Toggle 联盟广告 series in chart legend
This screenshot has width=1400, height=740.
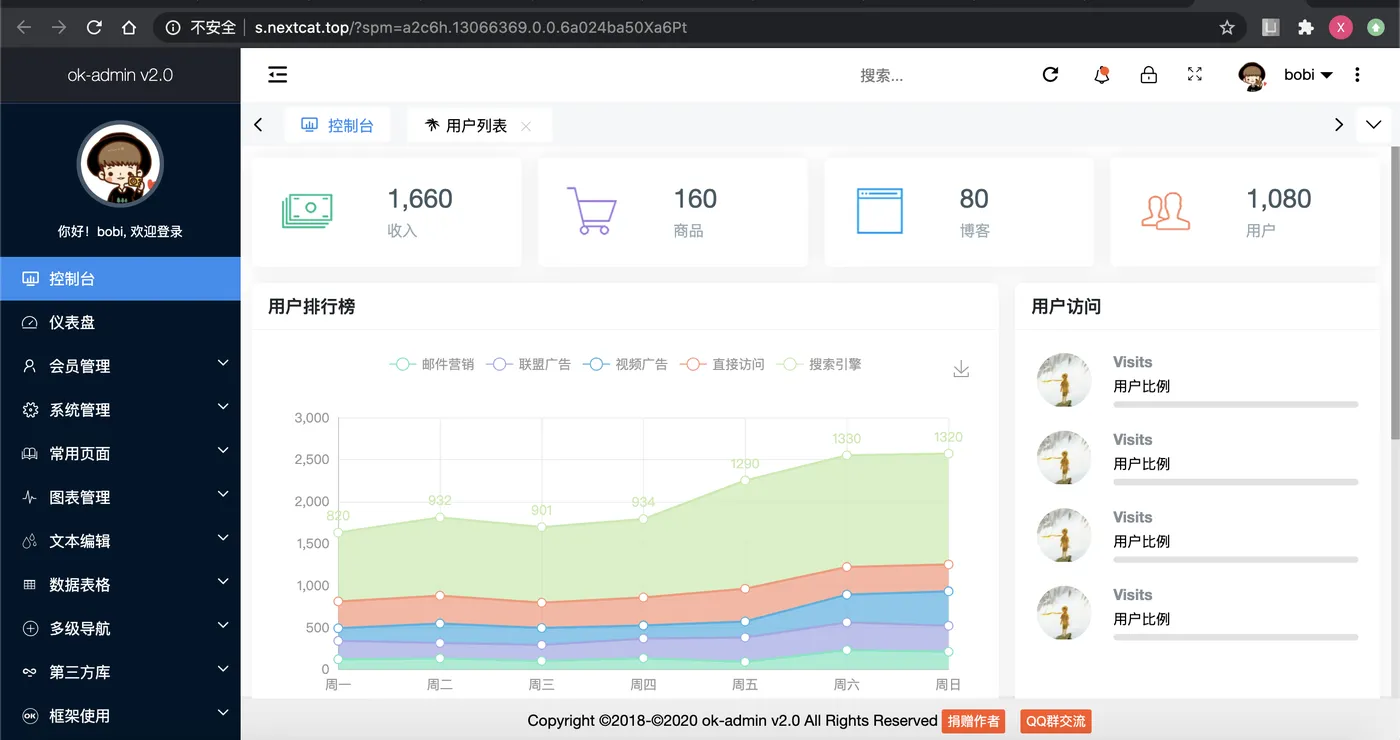click(528, 364)
